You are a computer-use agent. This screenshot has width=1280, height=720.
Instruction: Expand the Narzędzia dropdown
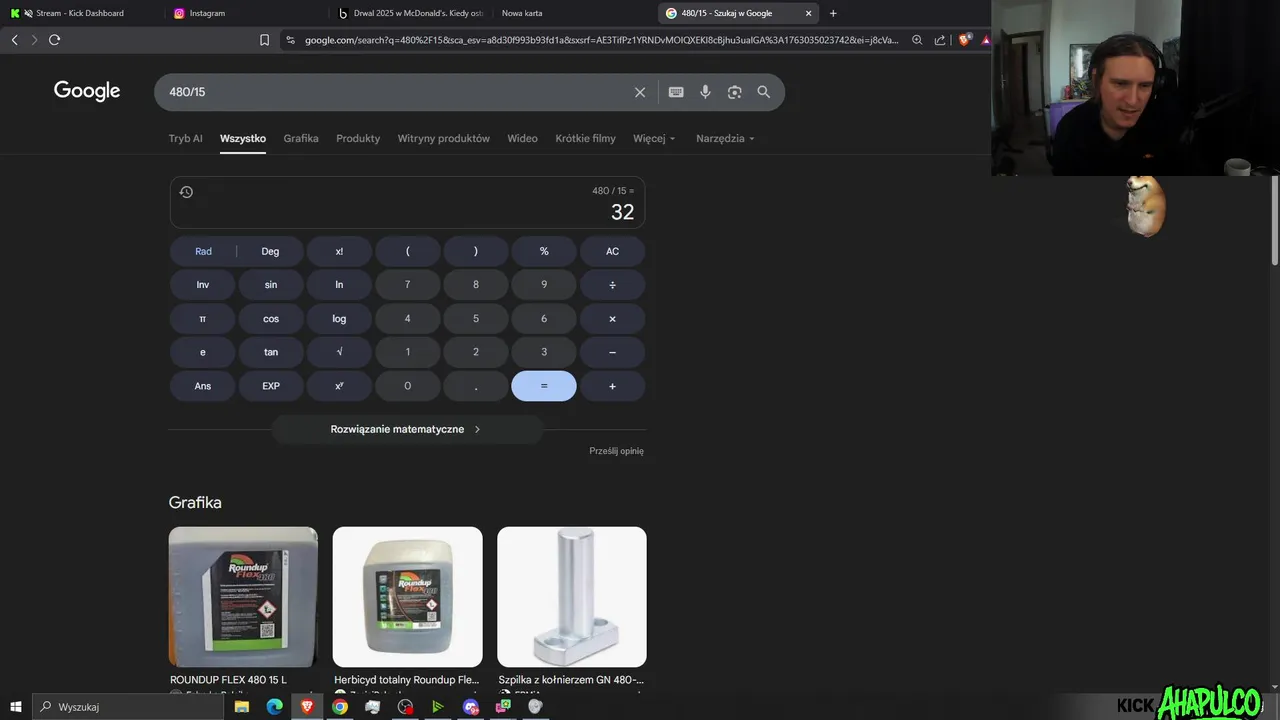(725, 138)
